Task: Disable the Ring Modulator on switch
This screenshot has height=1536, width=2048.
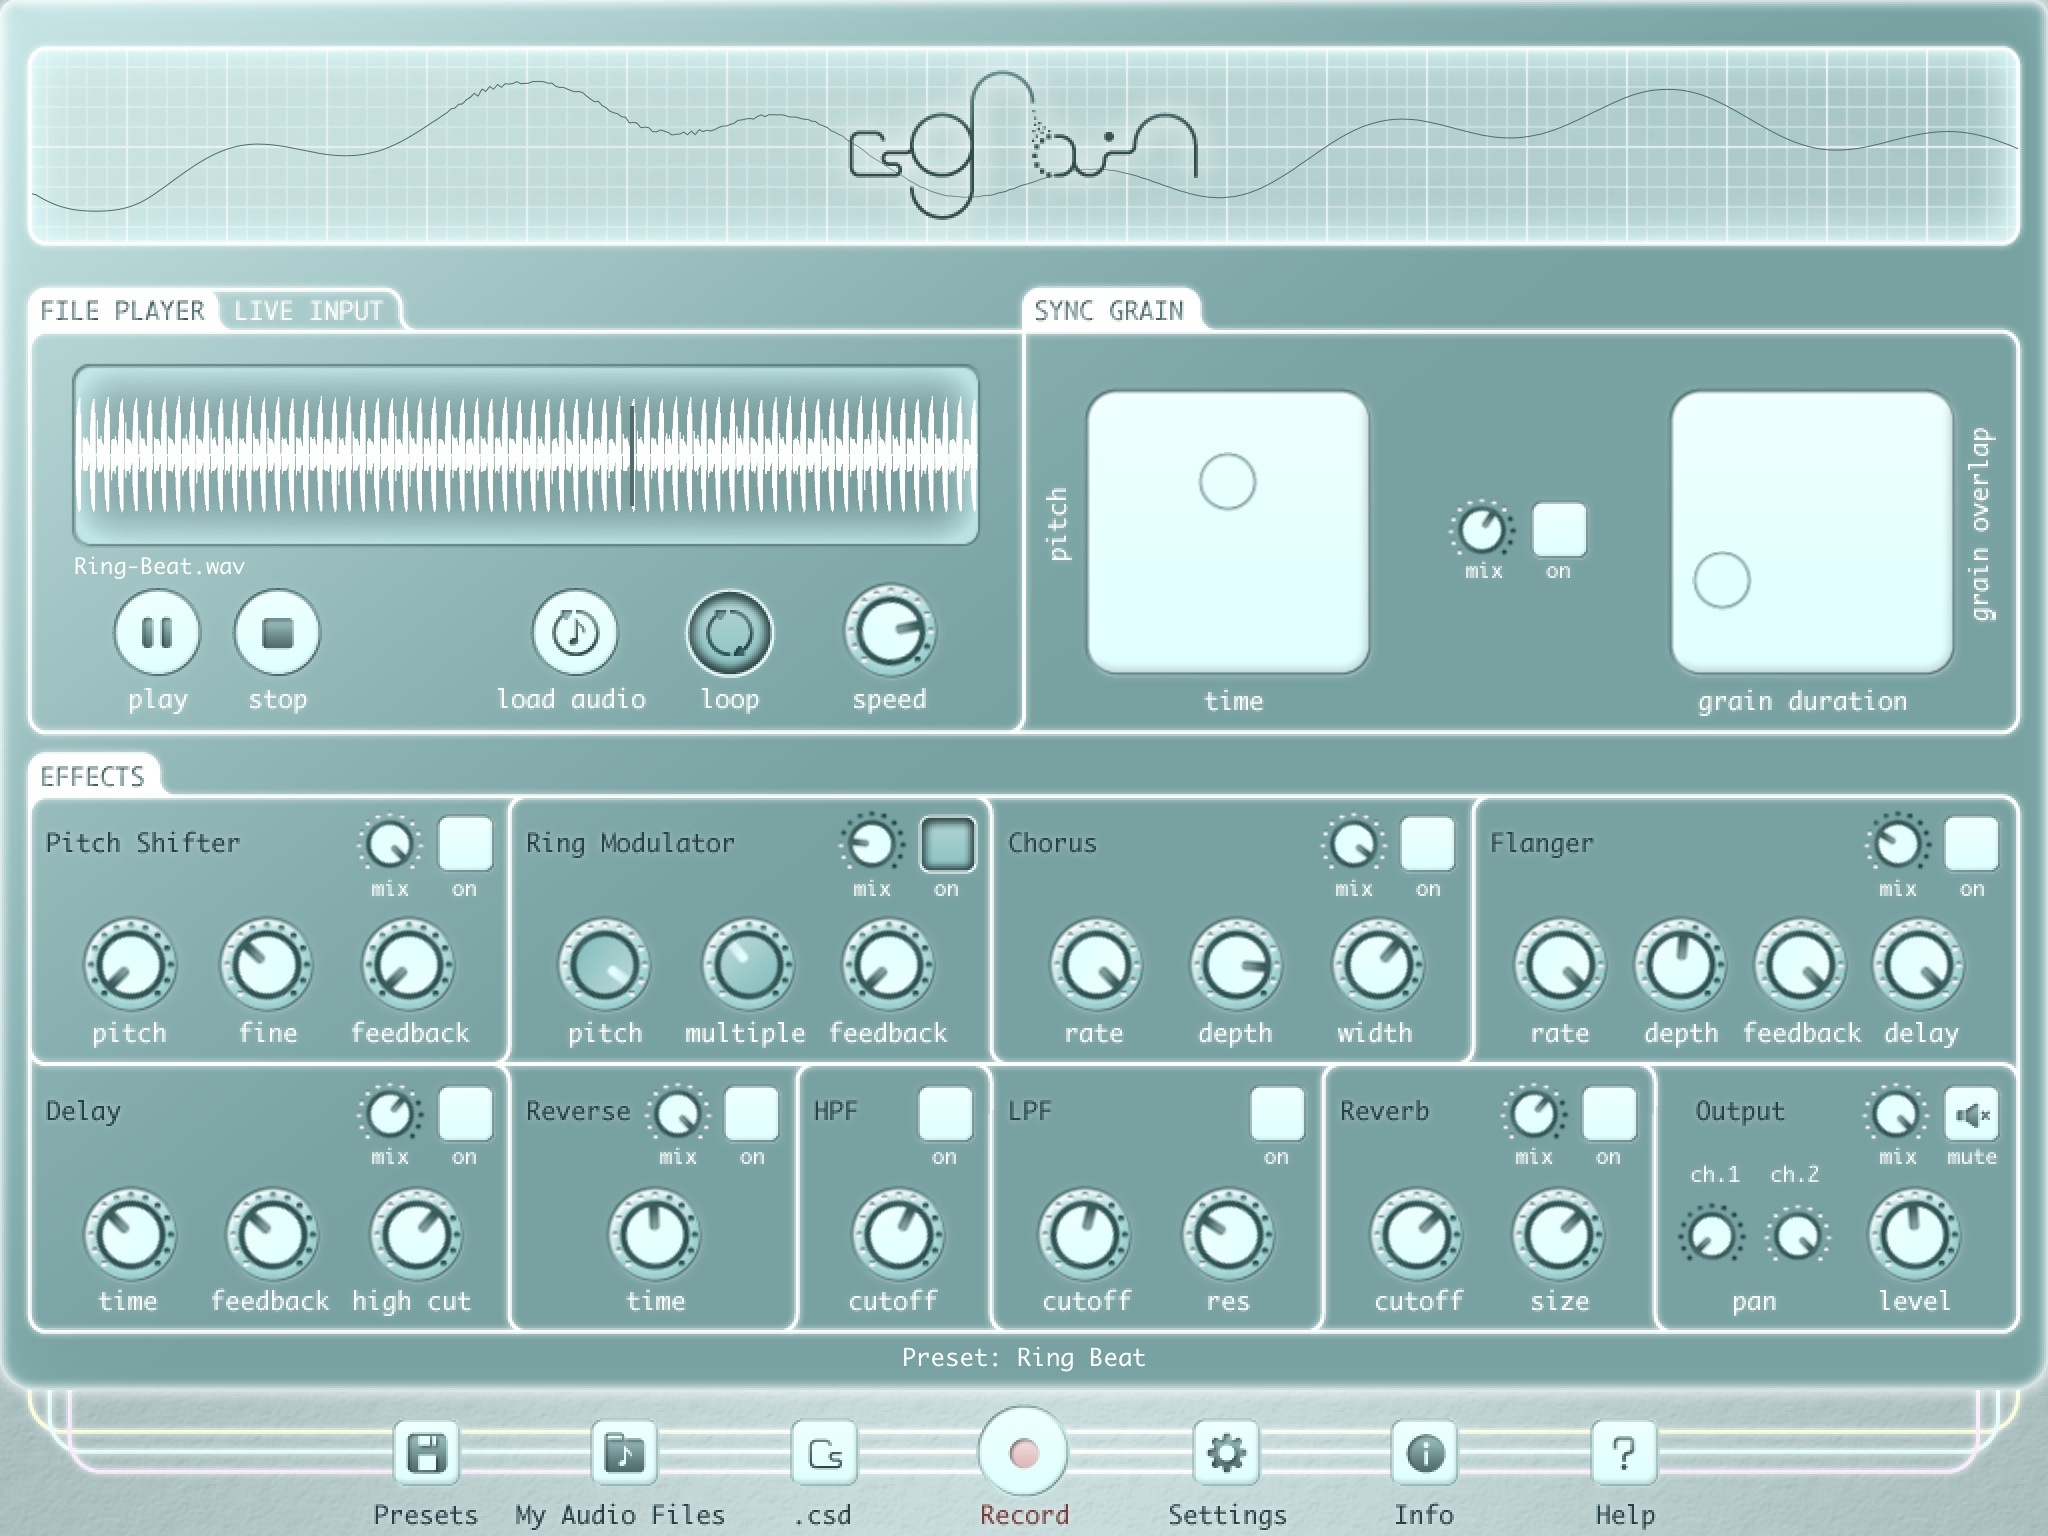Action: pyautogui.click(x=947, y=843)
